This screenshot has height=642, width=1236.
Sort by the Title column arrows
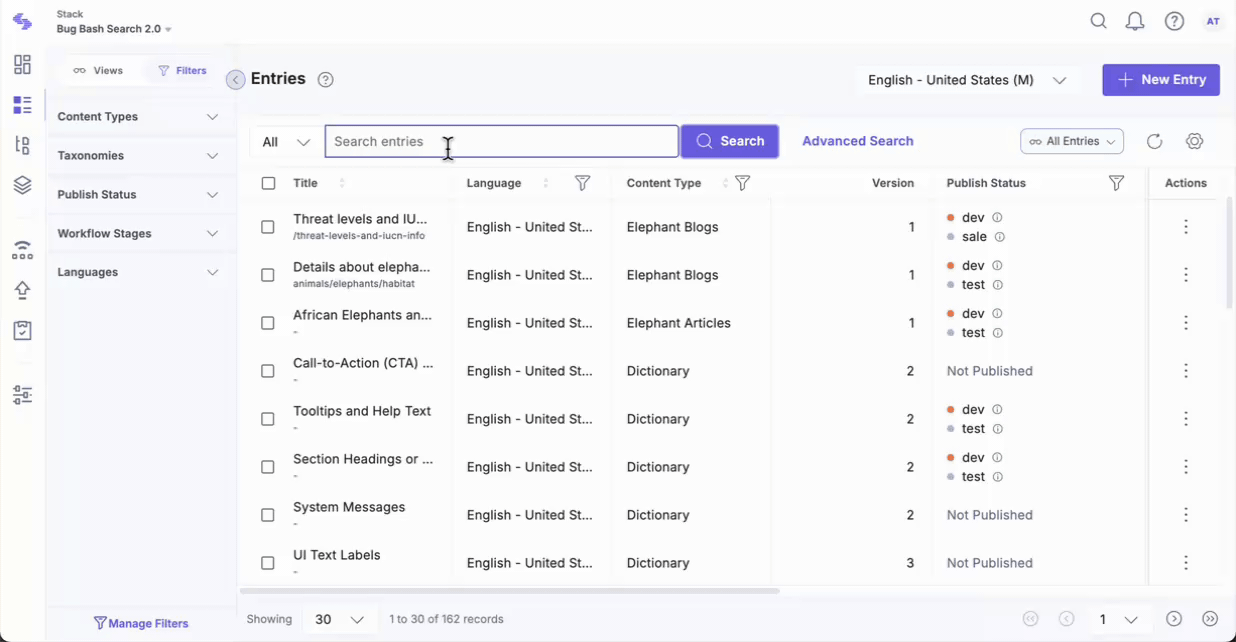tap(342, 183)
